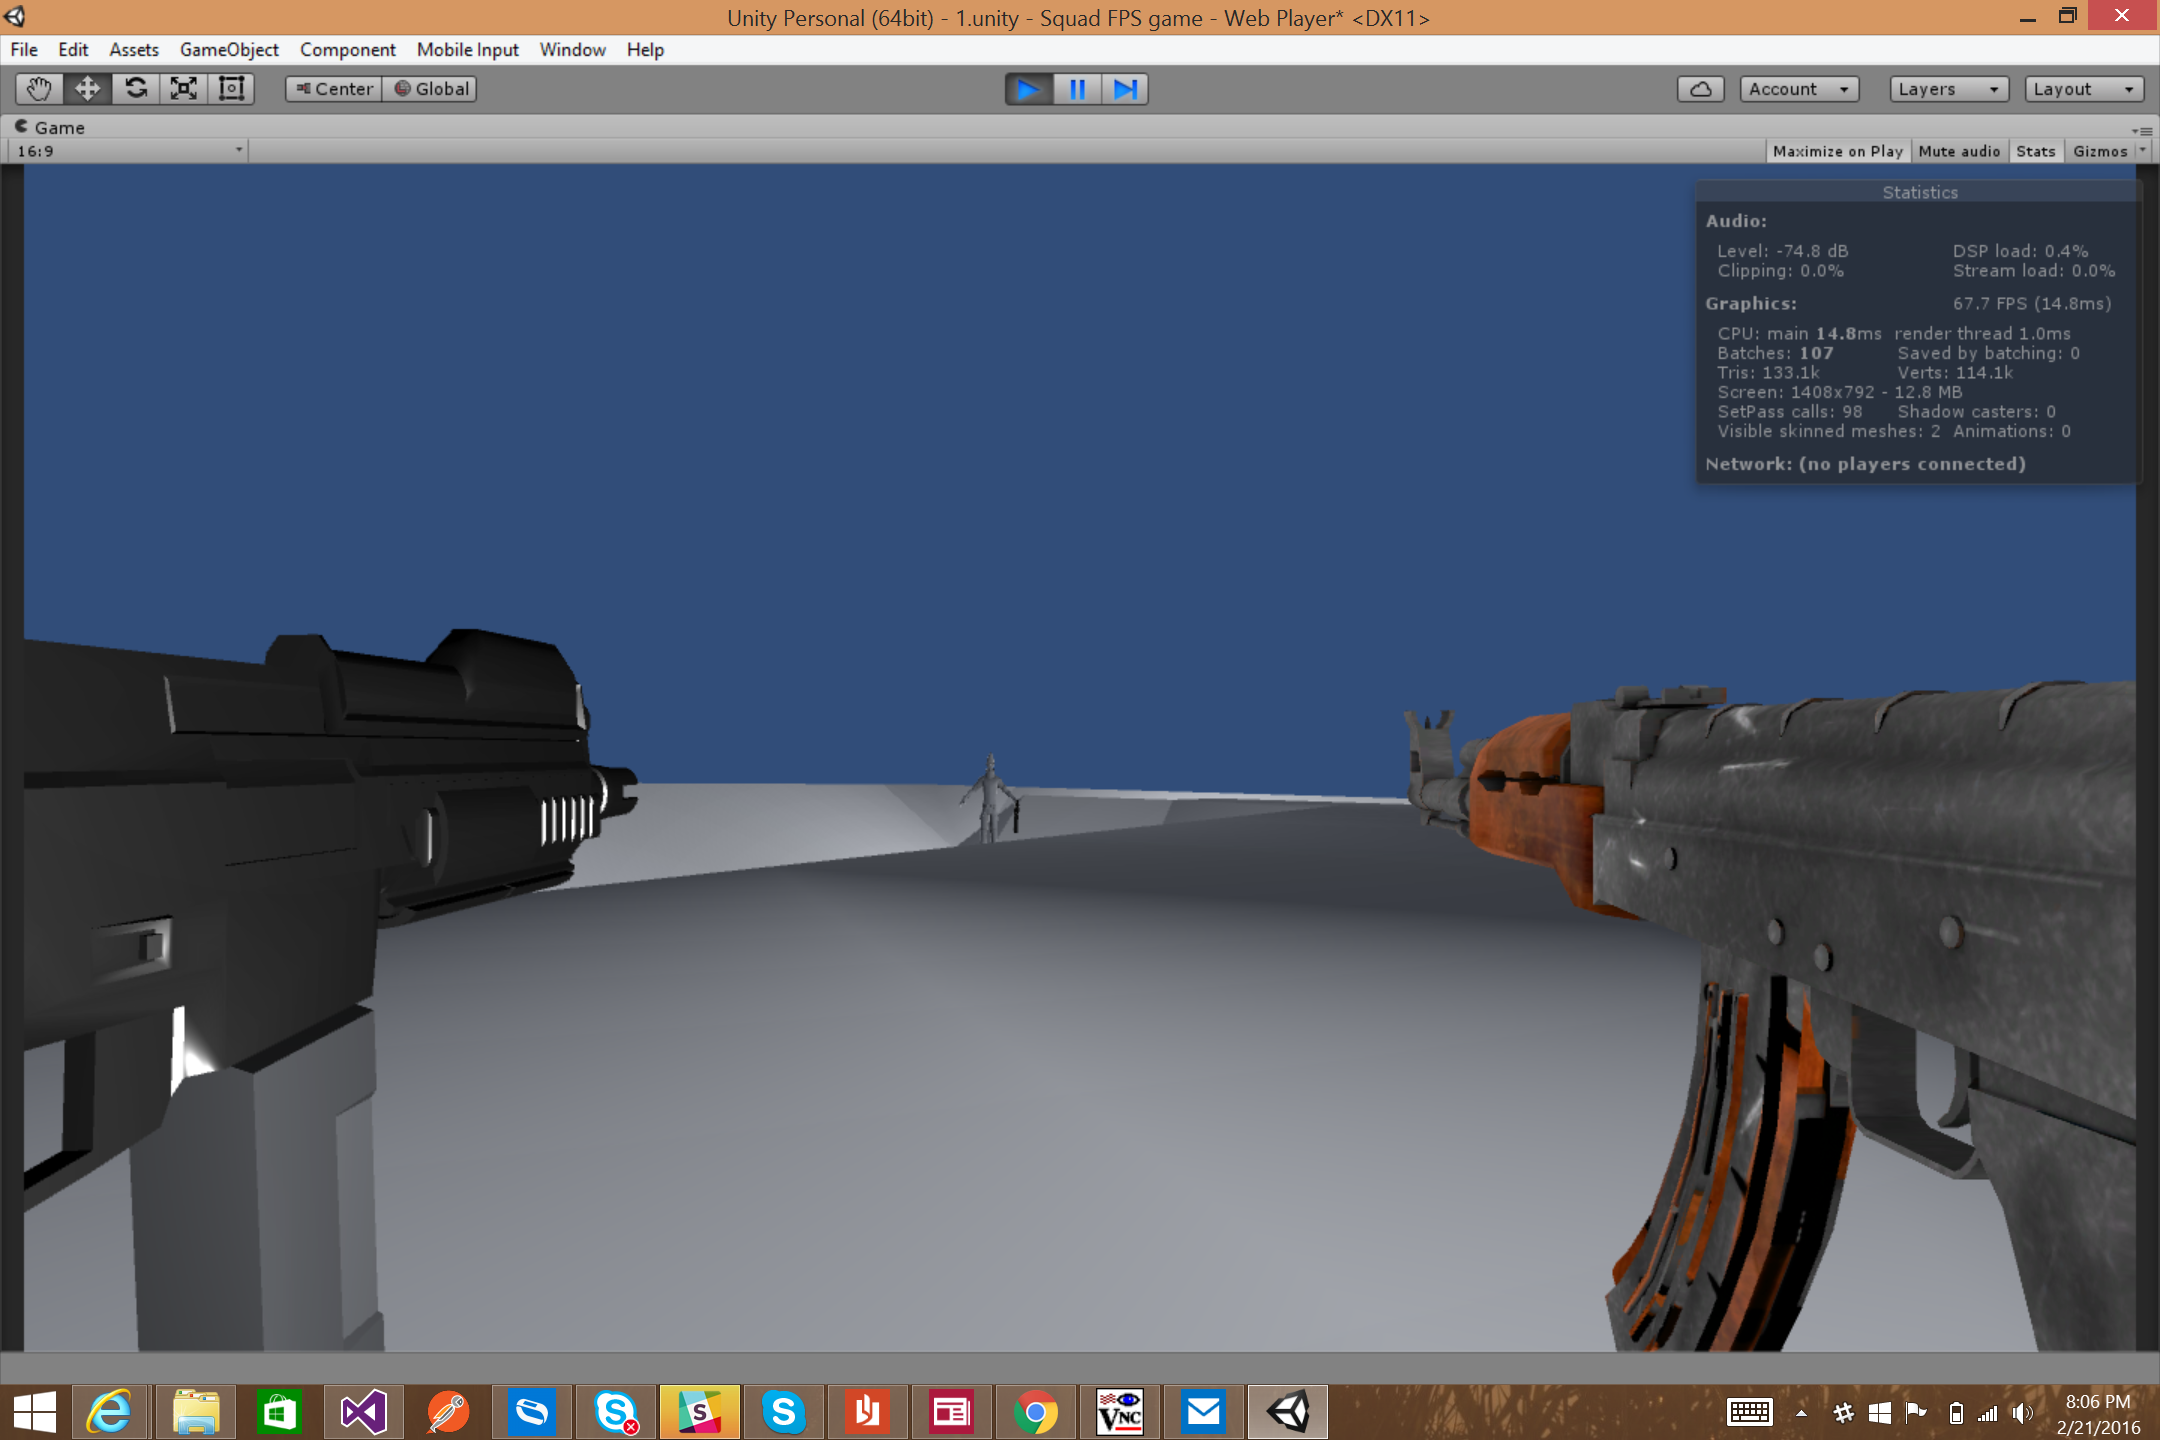Launch Internet Explorer from taskbar

click(110, 1412)
